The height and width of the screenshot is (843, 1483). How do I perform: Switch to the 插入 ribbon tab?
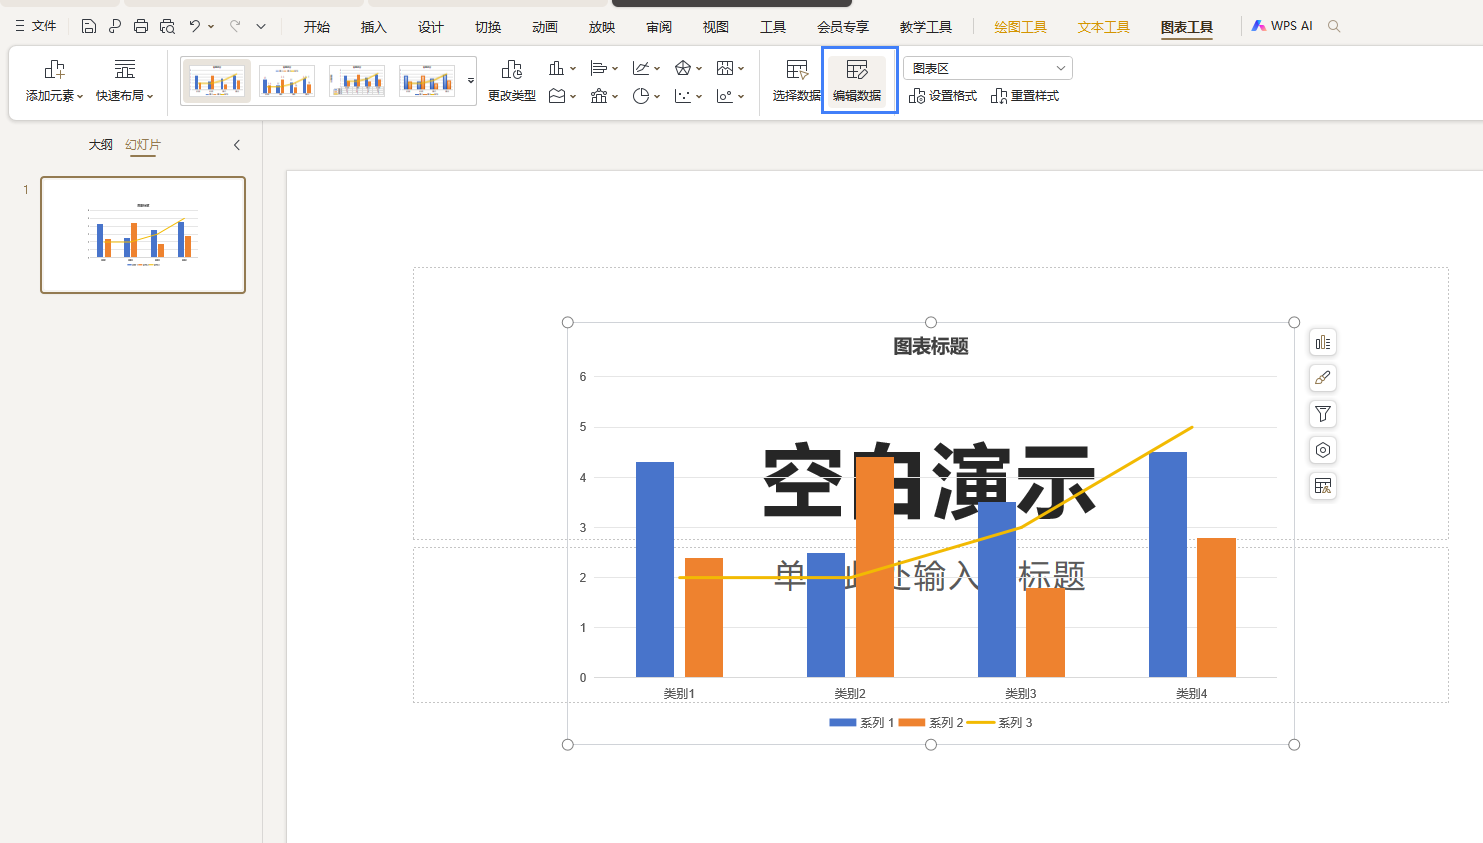point(374,27)
